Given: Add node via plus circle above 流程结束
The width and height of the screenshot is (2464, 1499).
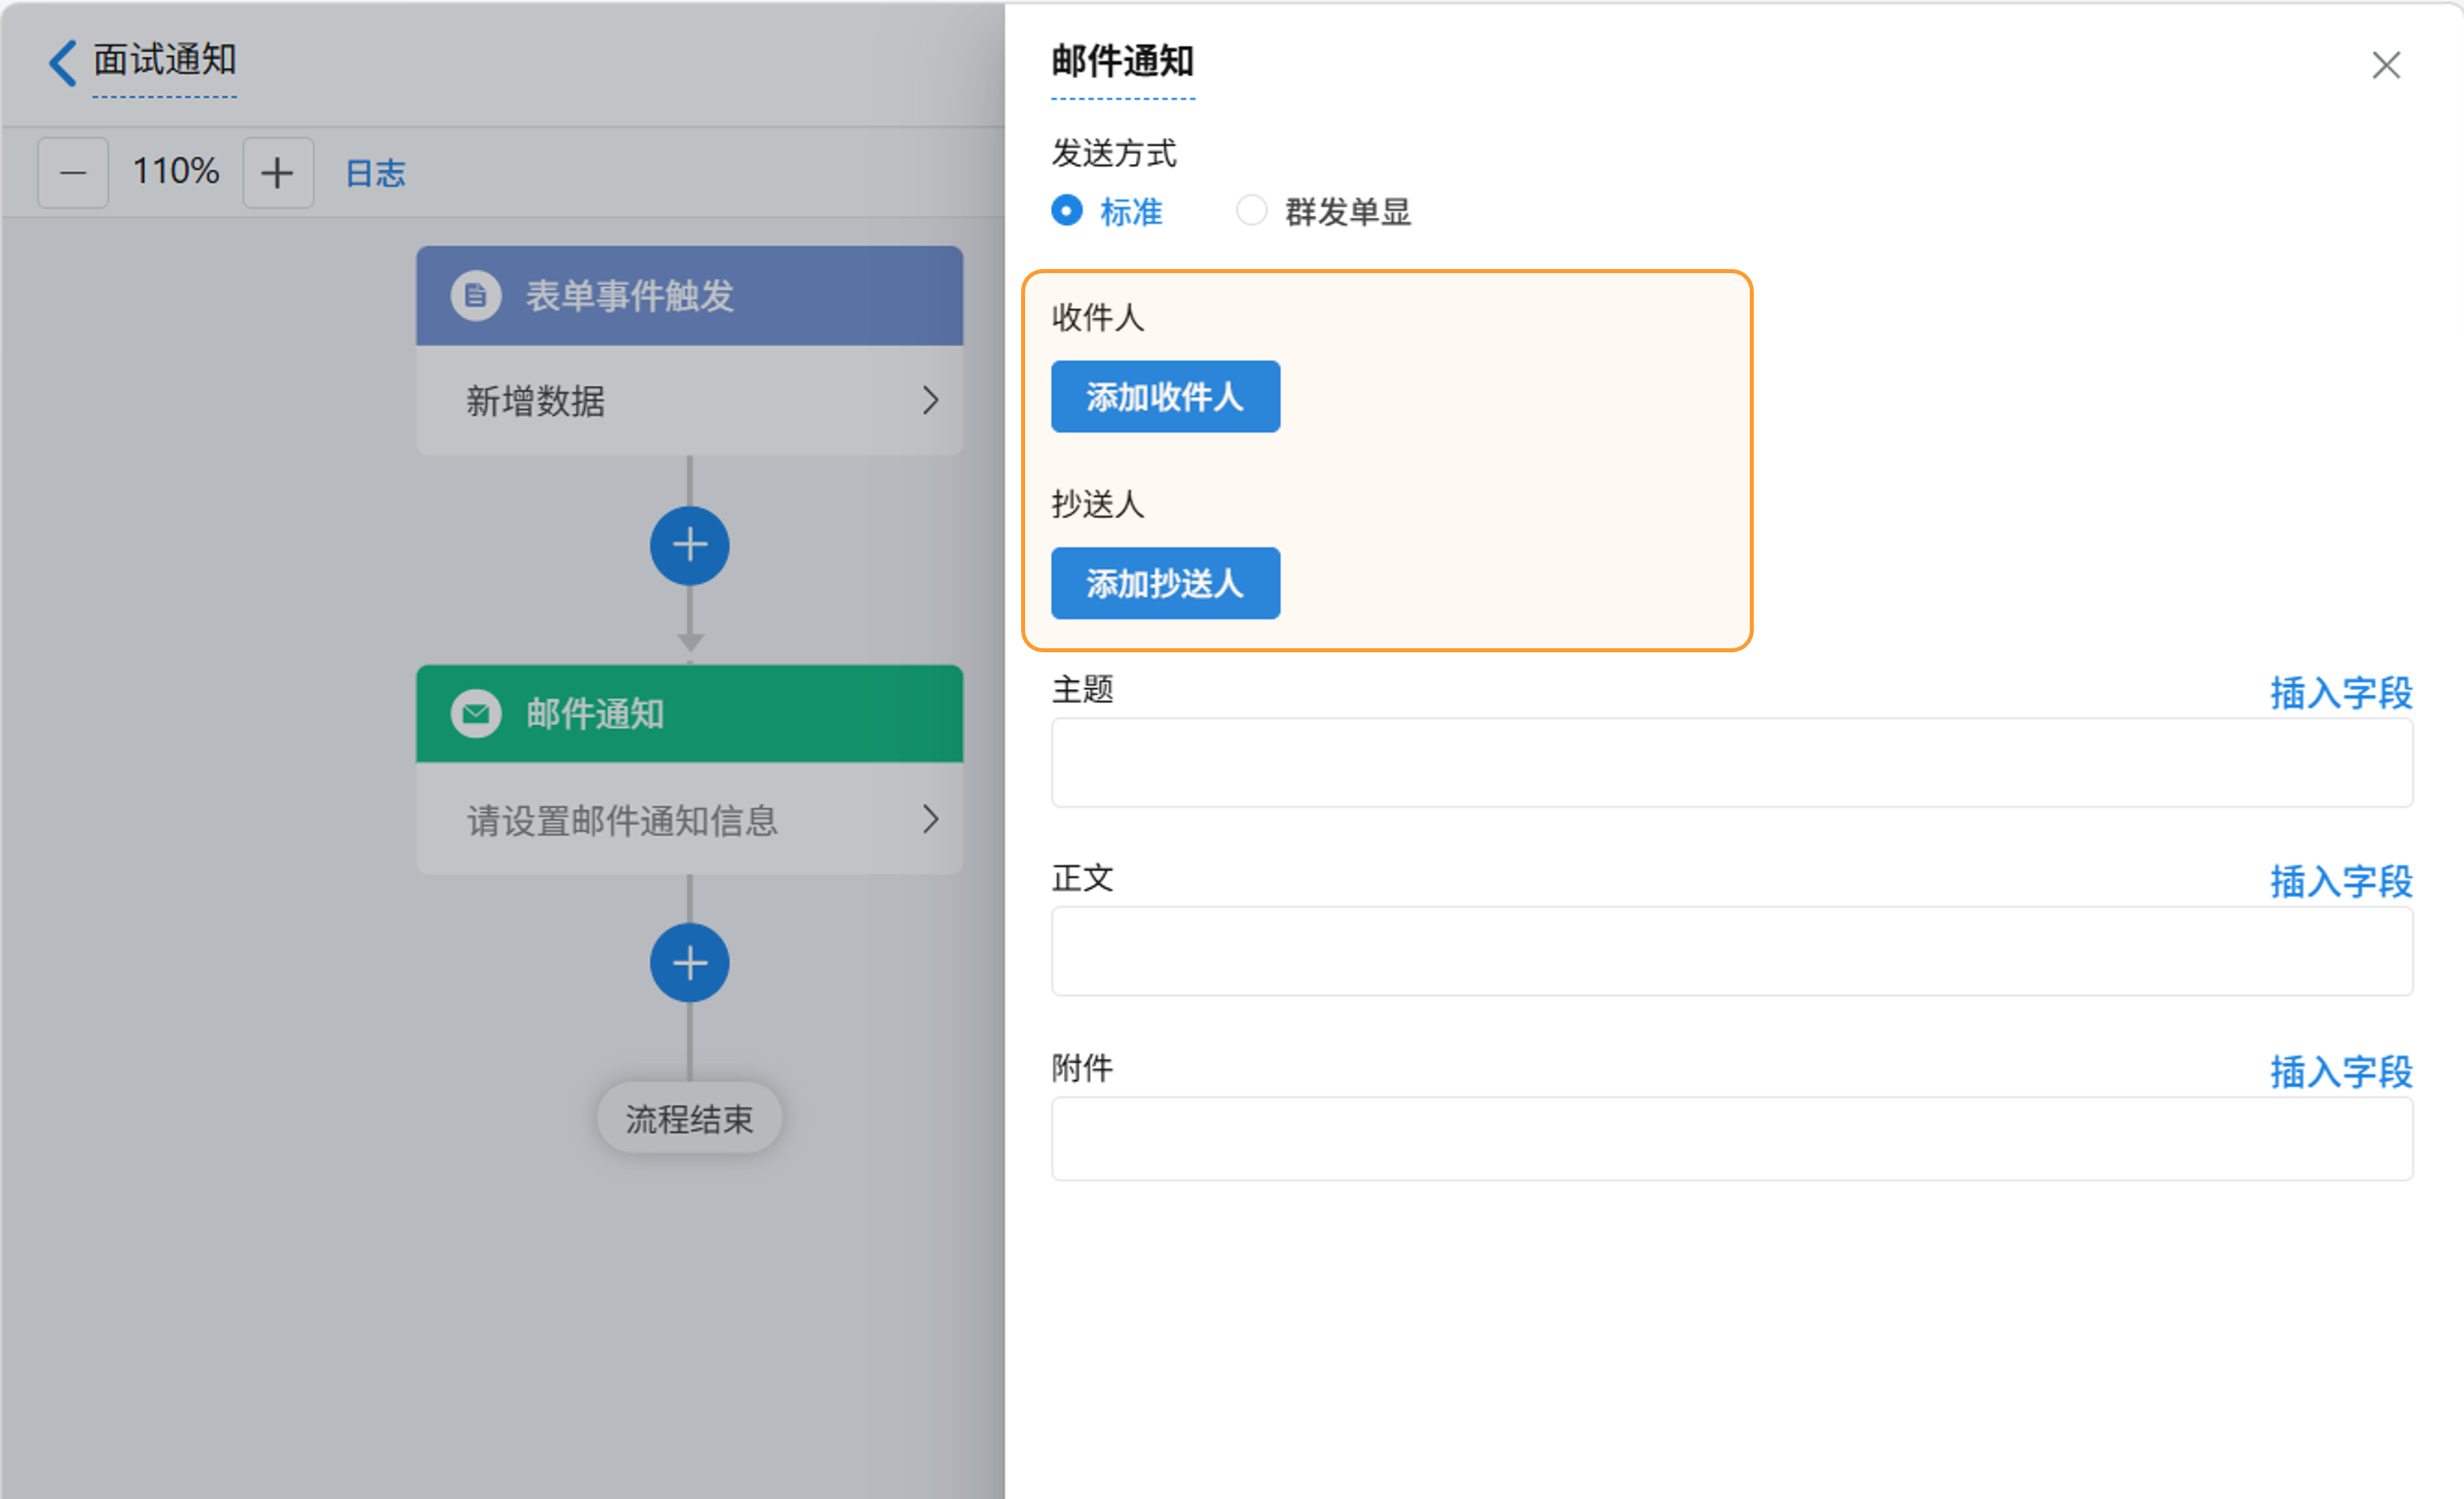Looking at the screenshot, I should click(689, 963).
